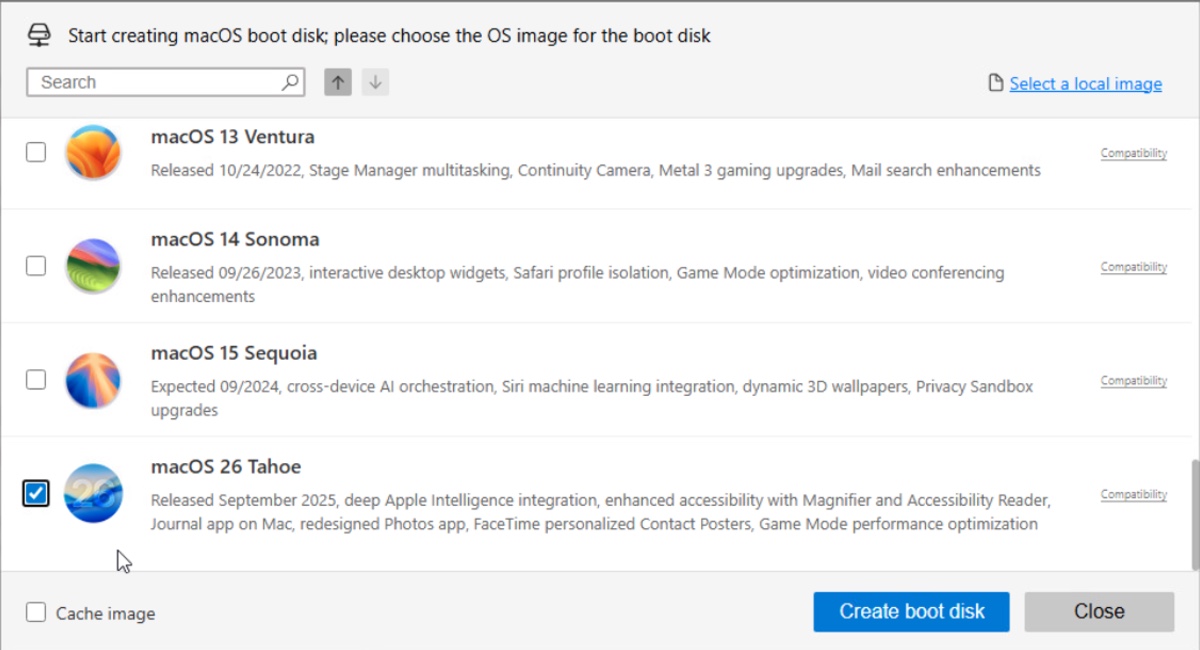Check the macOS 13 Ventura checkbox
Screen dimensions: 1200x650
(36, 152)
